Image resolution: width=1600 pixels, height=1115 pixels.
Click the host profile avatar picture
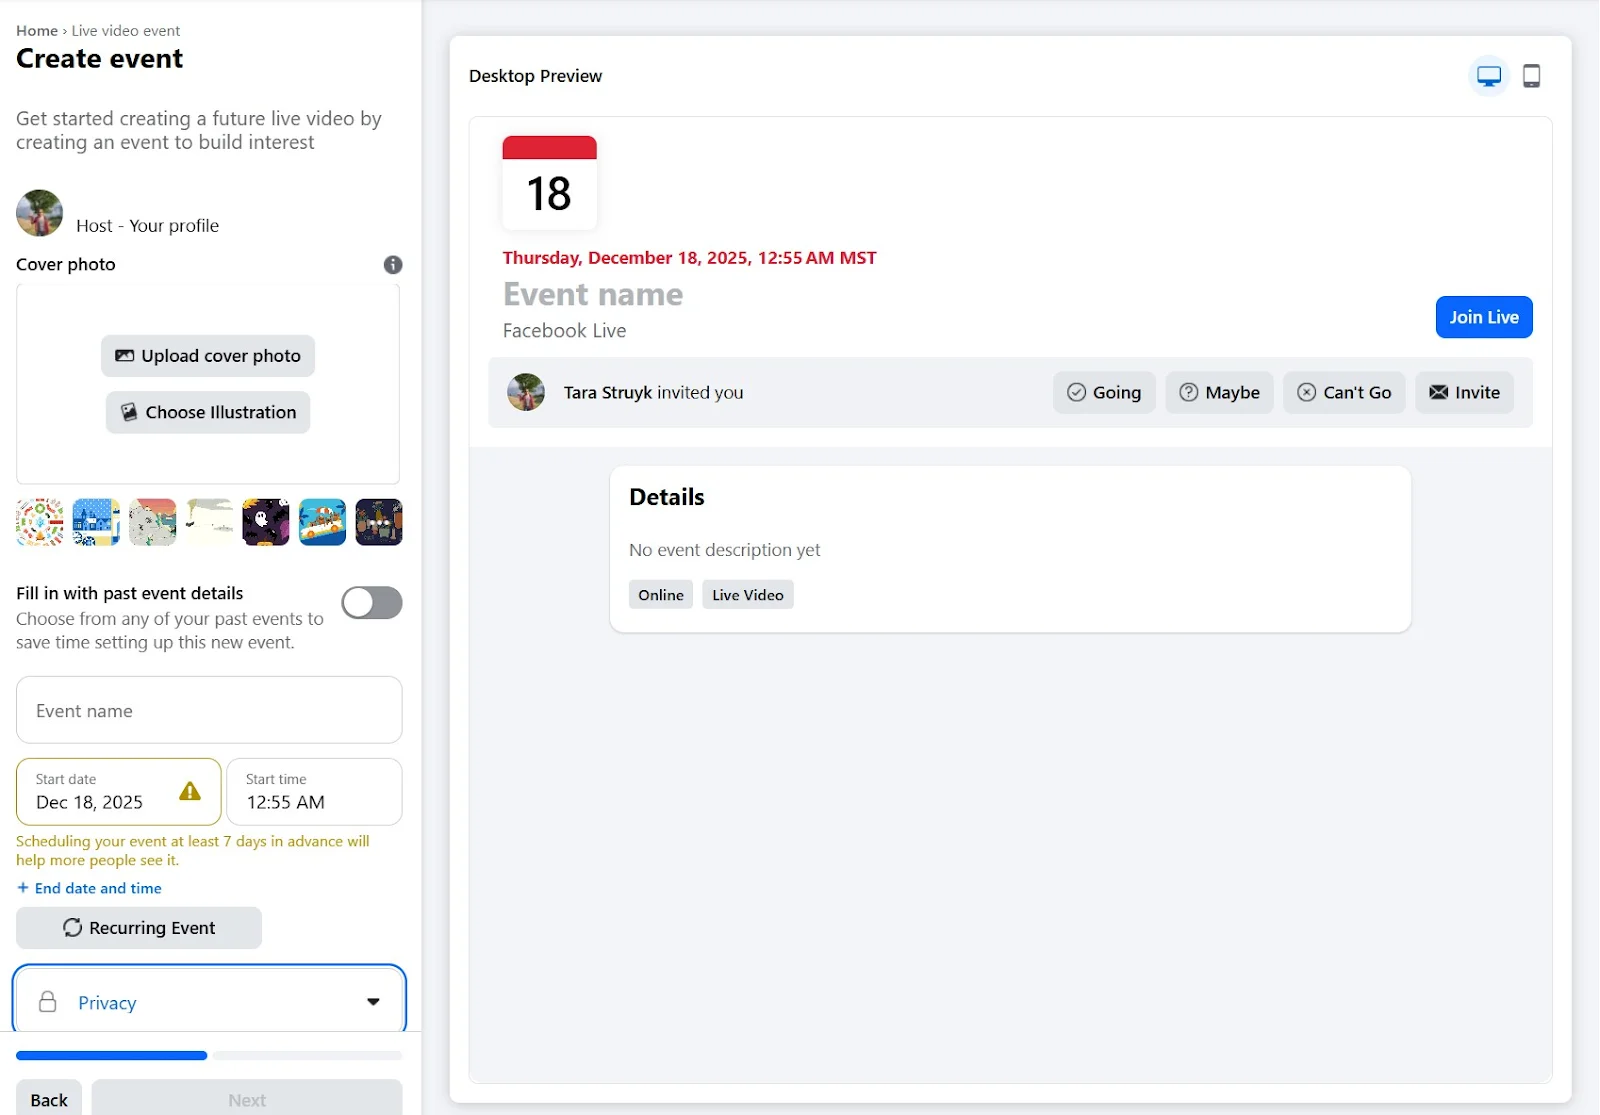[x=39, y=213]
